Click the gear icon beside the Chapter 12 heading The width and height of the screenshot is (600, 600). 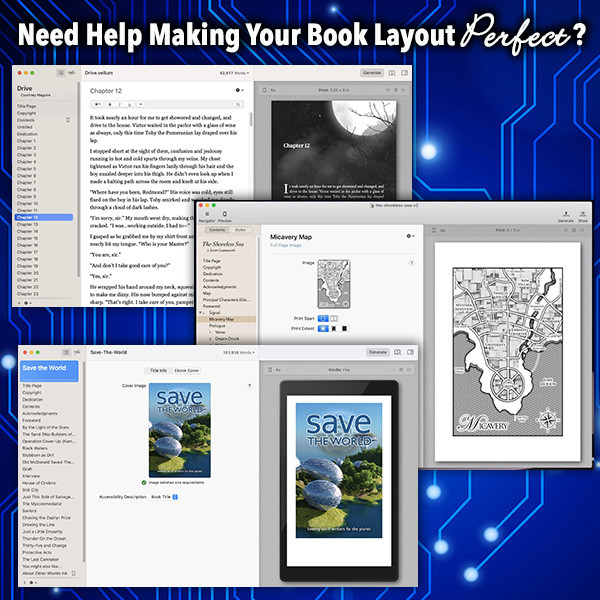click(238, 90)
